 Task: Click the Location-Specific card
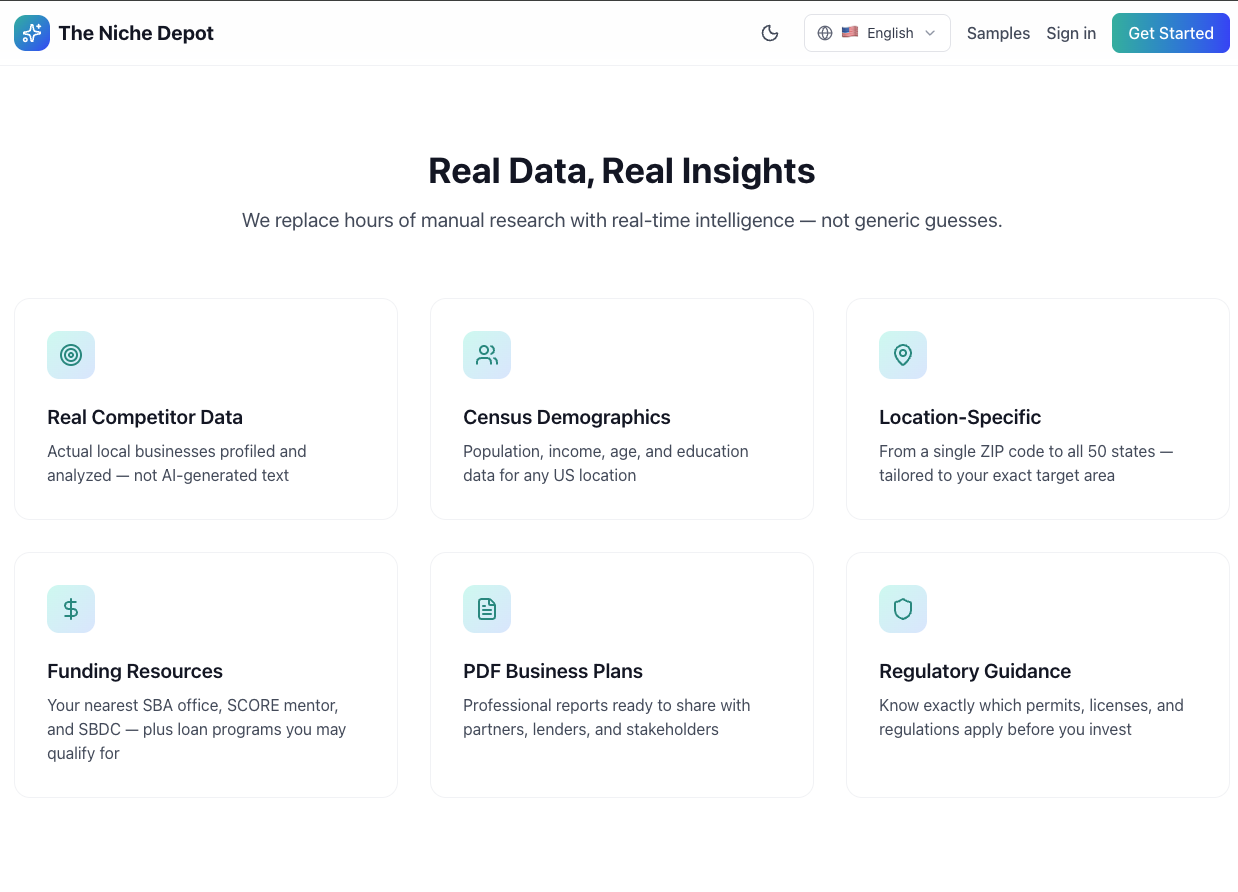click(1037, 408)
